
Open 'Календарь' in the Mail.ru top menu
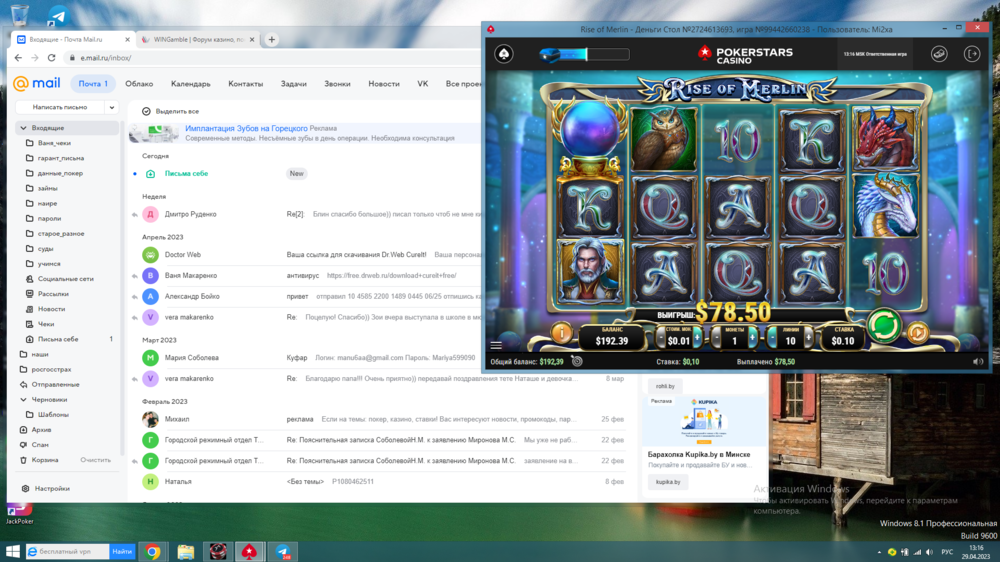click(190, 84)
